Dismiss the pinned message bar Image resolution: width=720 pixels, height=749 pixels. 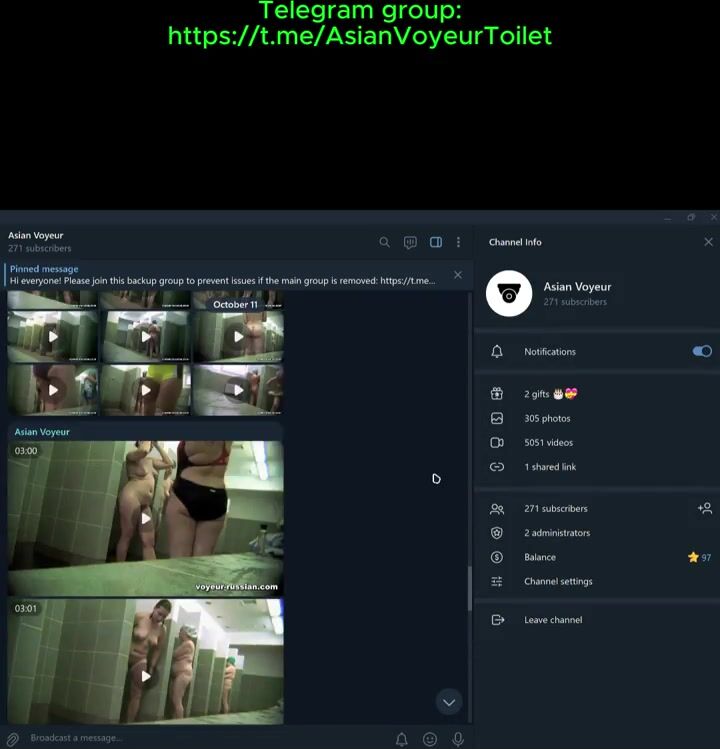tap(458, 275)
